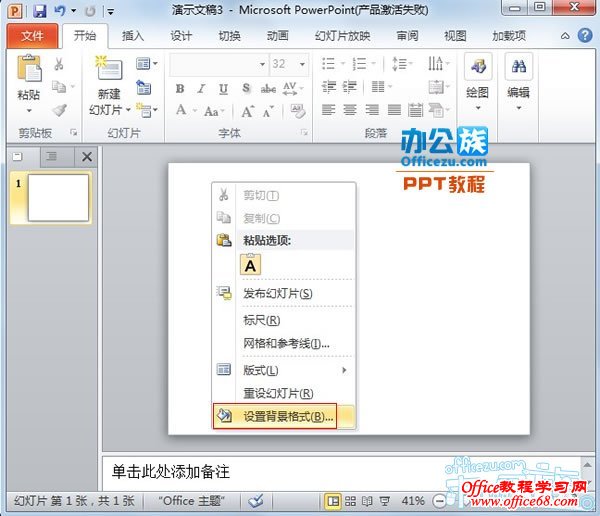Open the Insert (插入) ribbon tab

[x=132, y=36]
